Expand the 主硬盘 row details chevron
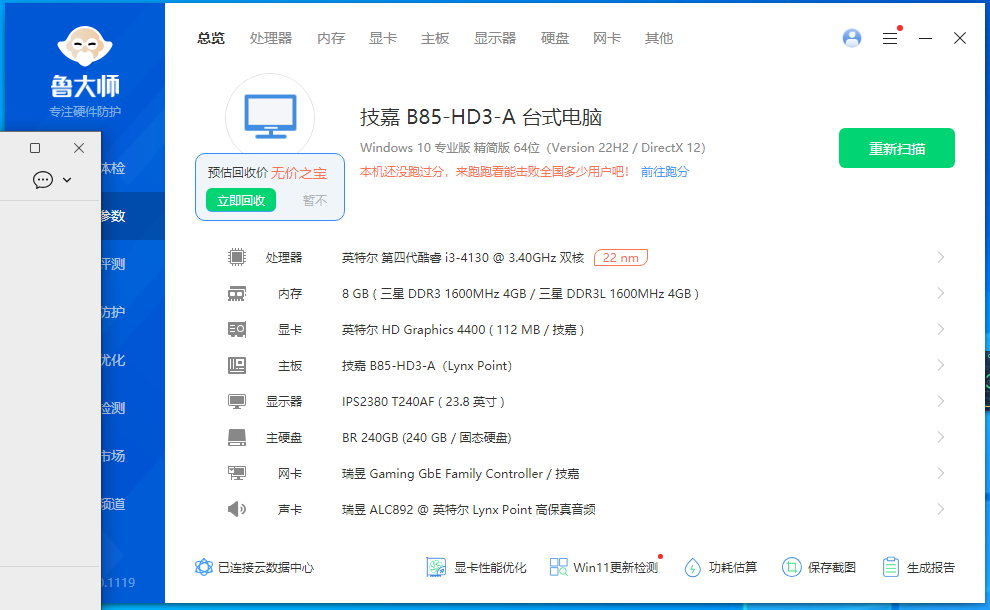This screenshot has height=610, width=990. (x=940, y=437)
